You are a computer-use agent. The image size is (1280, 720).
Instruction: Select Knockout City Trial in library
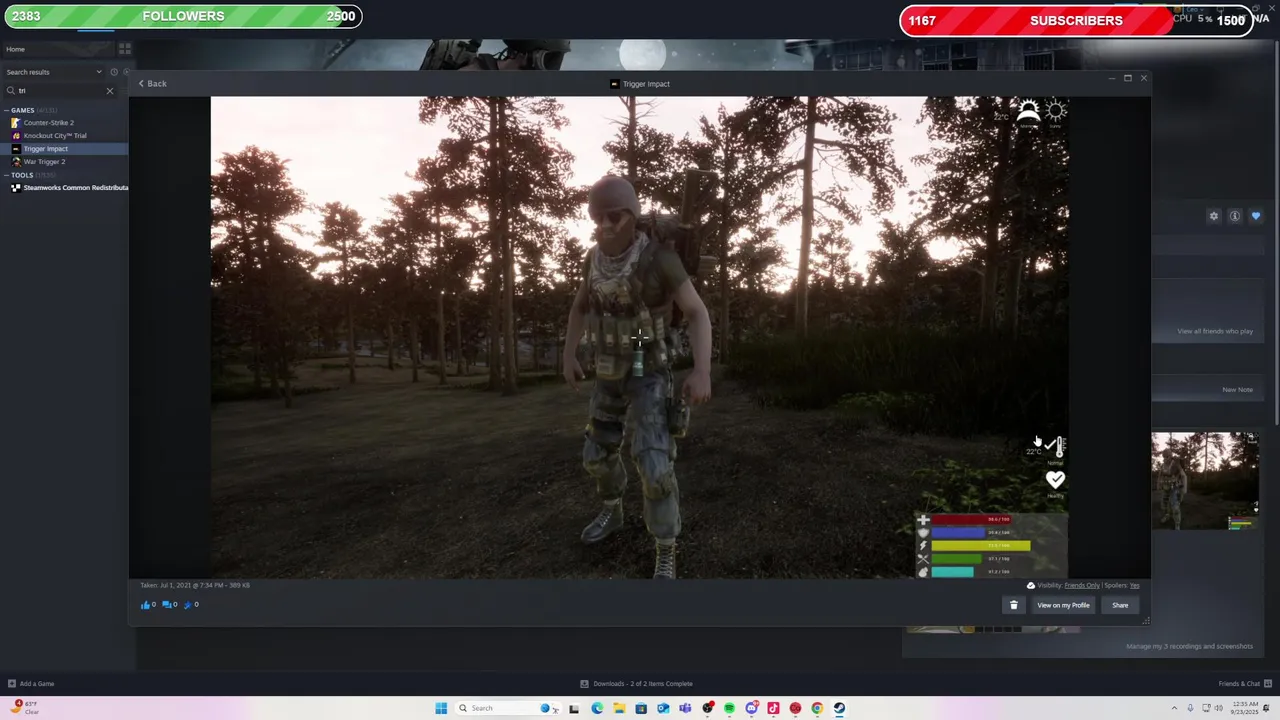pyautogui.click(x=55, y=136)
